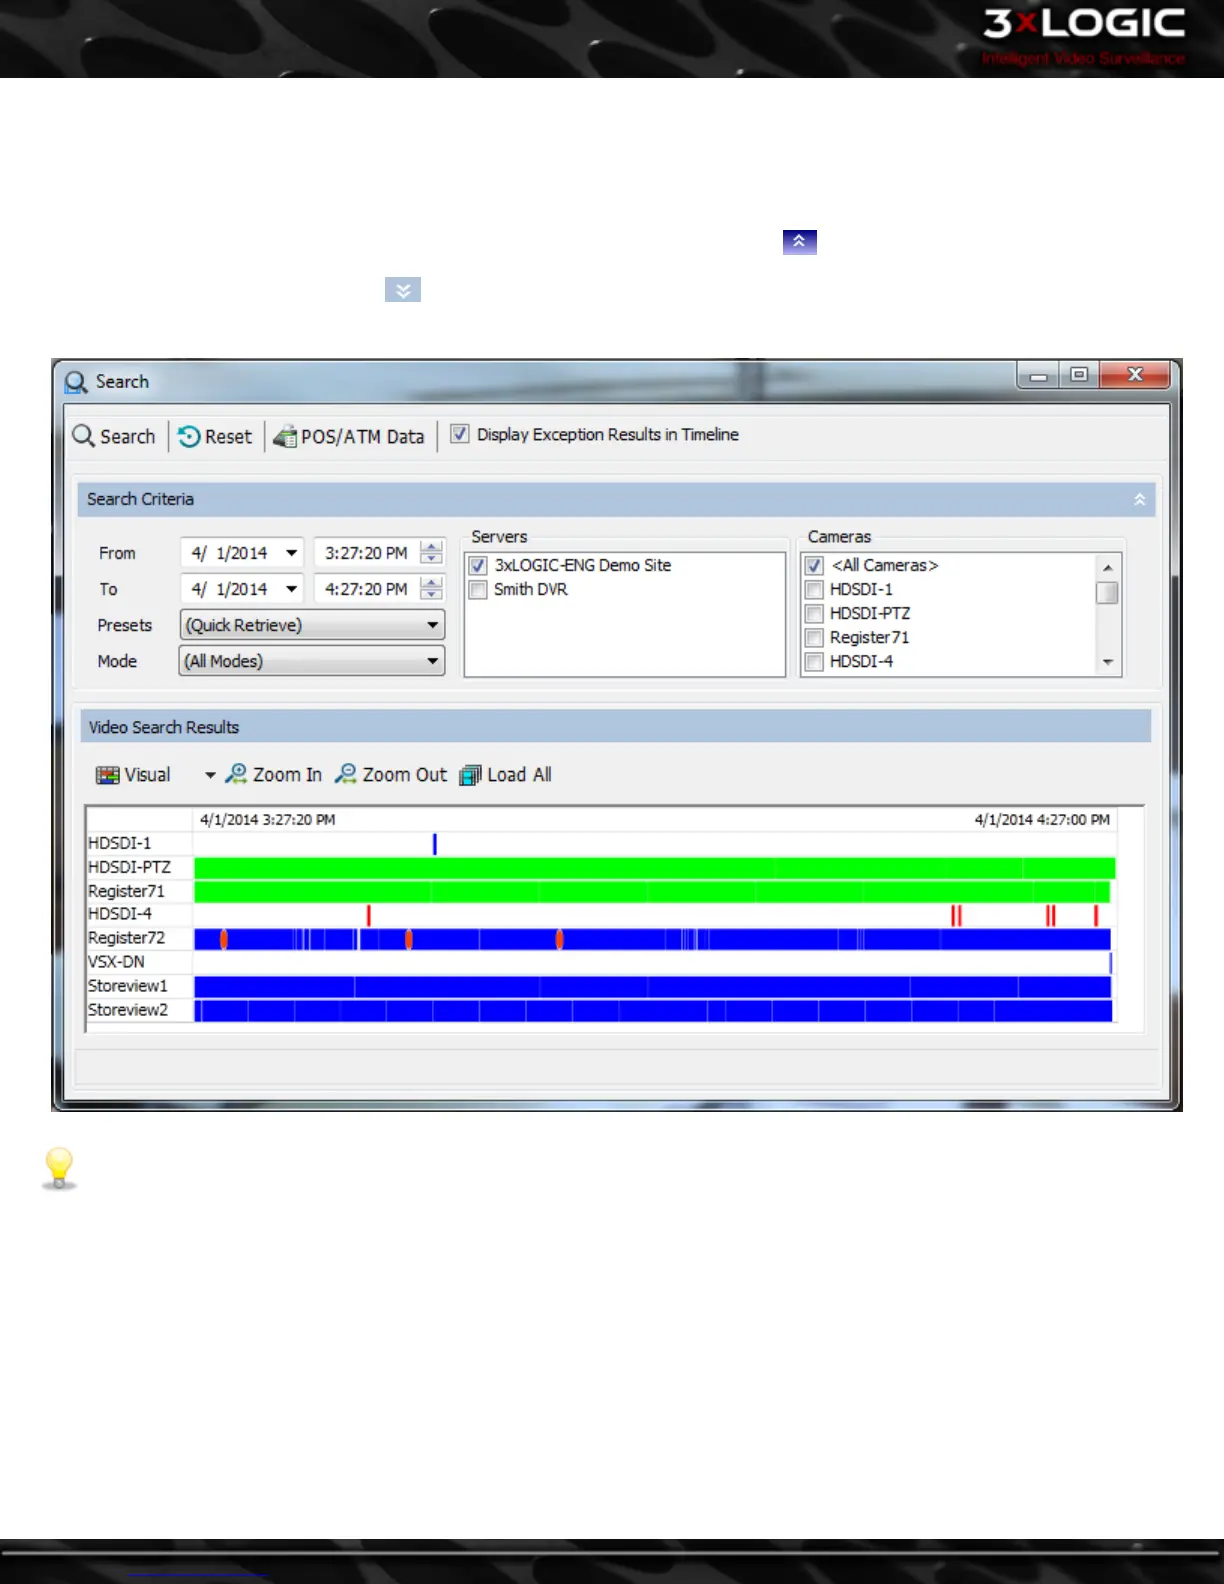Increase the From time with up arrow
Image resolution: width=1224 pixels, height=1584 pixels.
point(432,547)
